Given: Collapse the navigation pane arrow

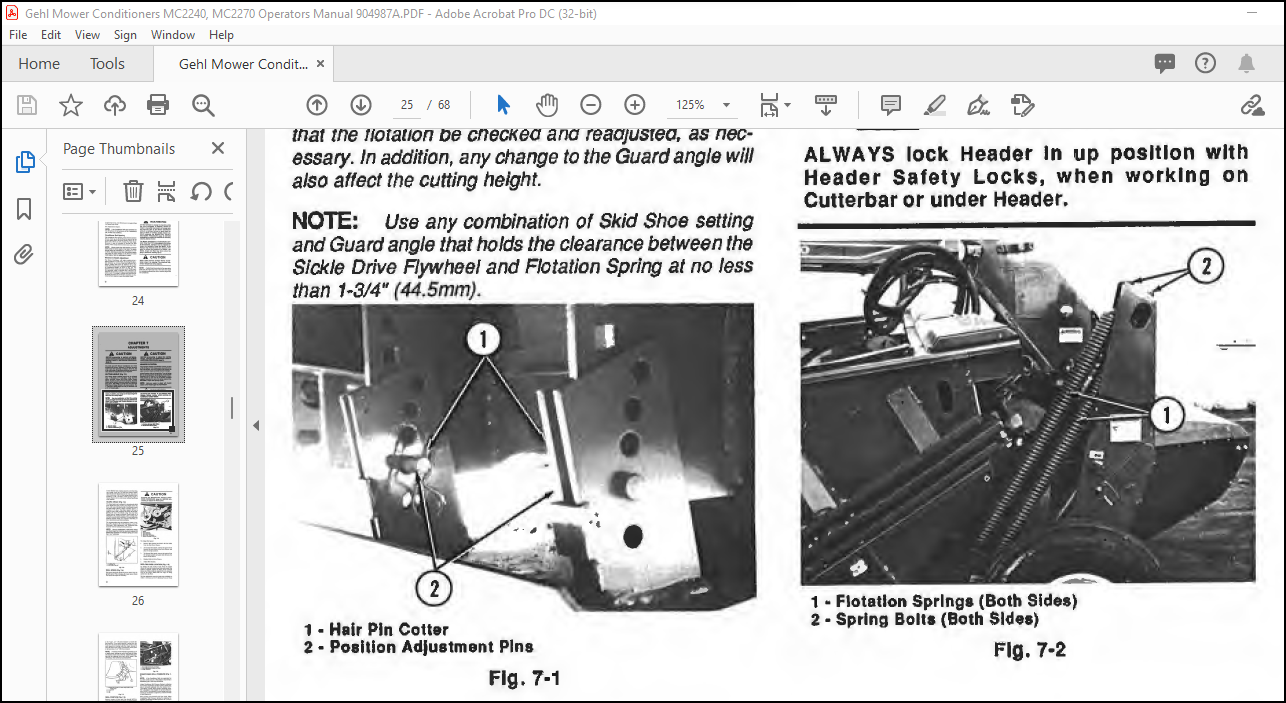Looking at the screenshot, I should 255,425.
